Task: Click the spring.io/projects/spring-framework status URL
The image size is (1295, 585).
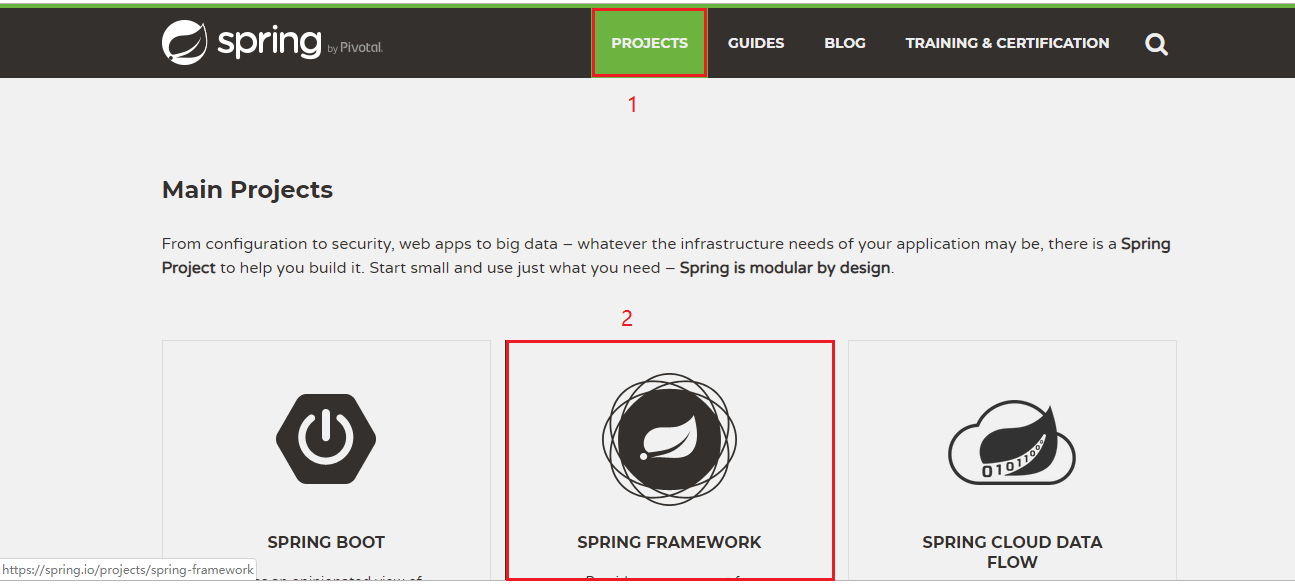Action: click(128, 570)
